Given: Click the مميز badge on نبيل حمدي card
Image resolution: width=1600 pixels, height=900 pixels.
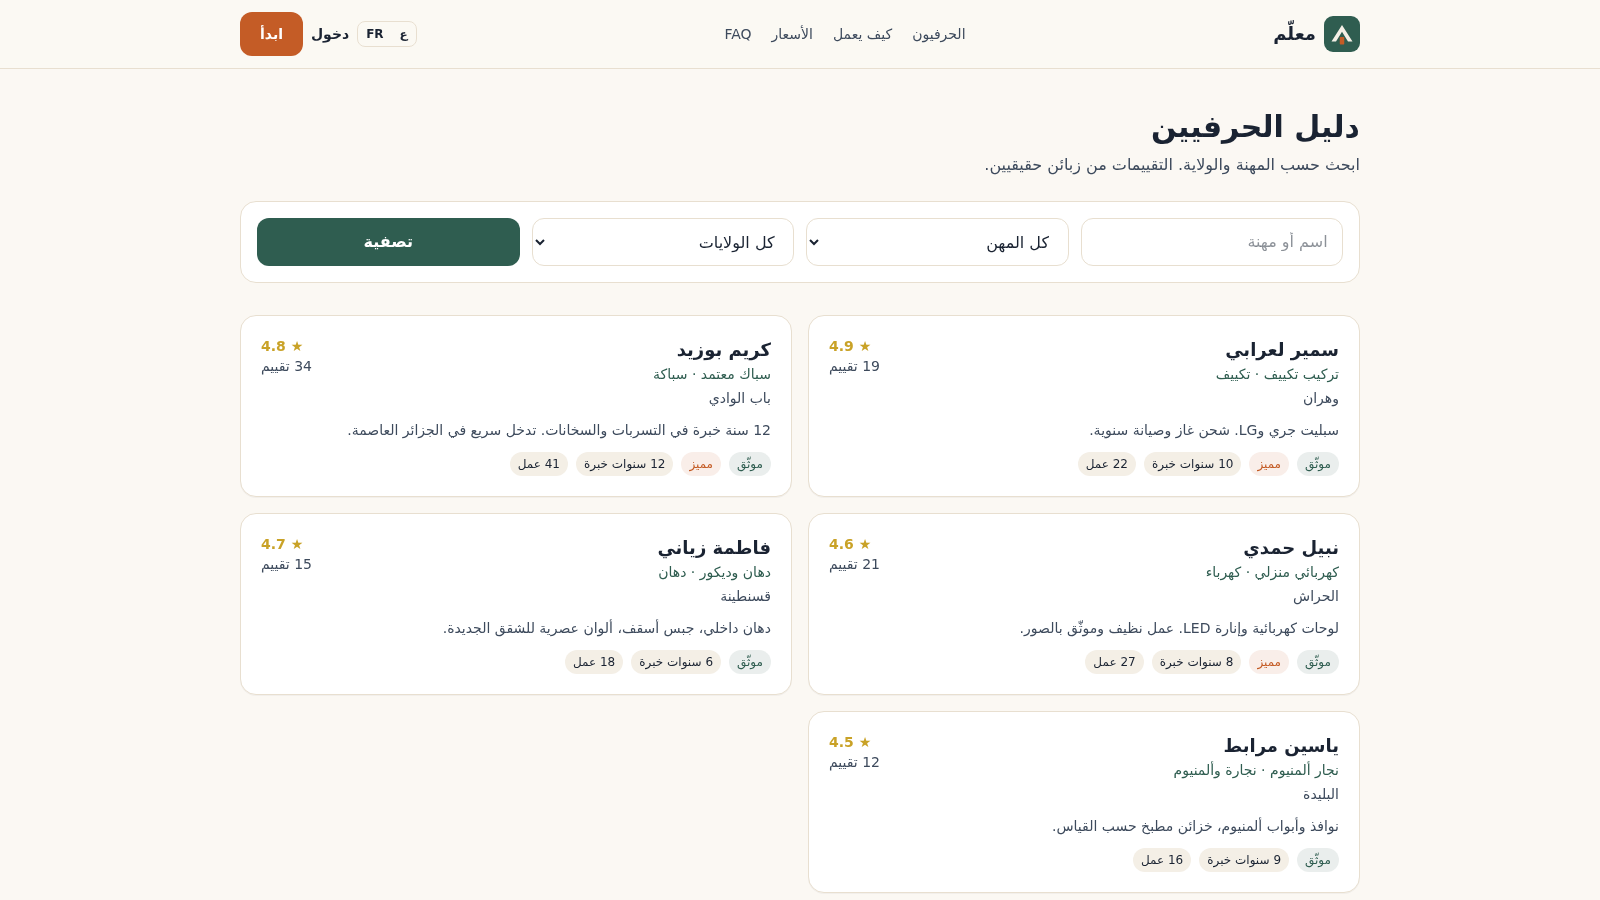Looking at the screenshot, I should [x=1269, y=662].
